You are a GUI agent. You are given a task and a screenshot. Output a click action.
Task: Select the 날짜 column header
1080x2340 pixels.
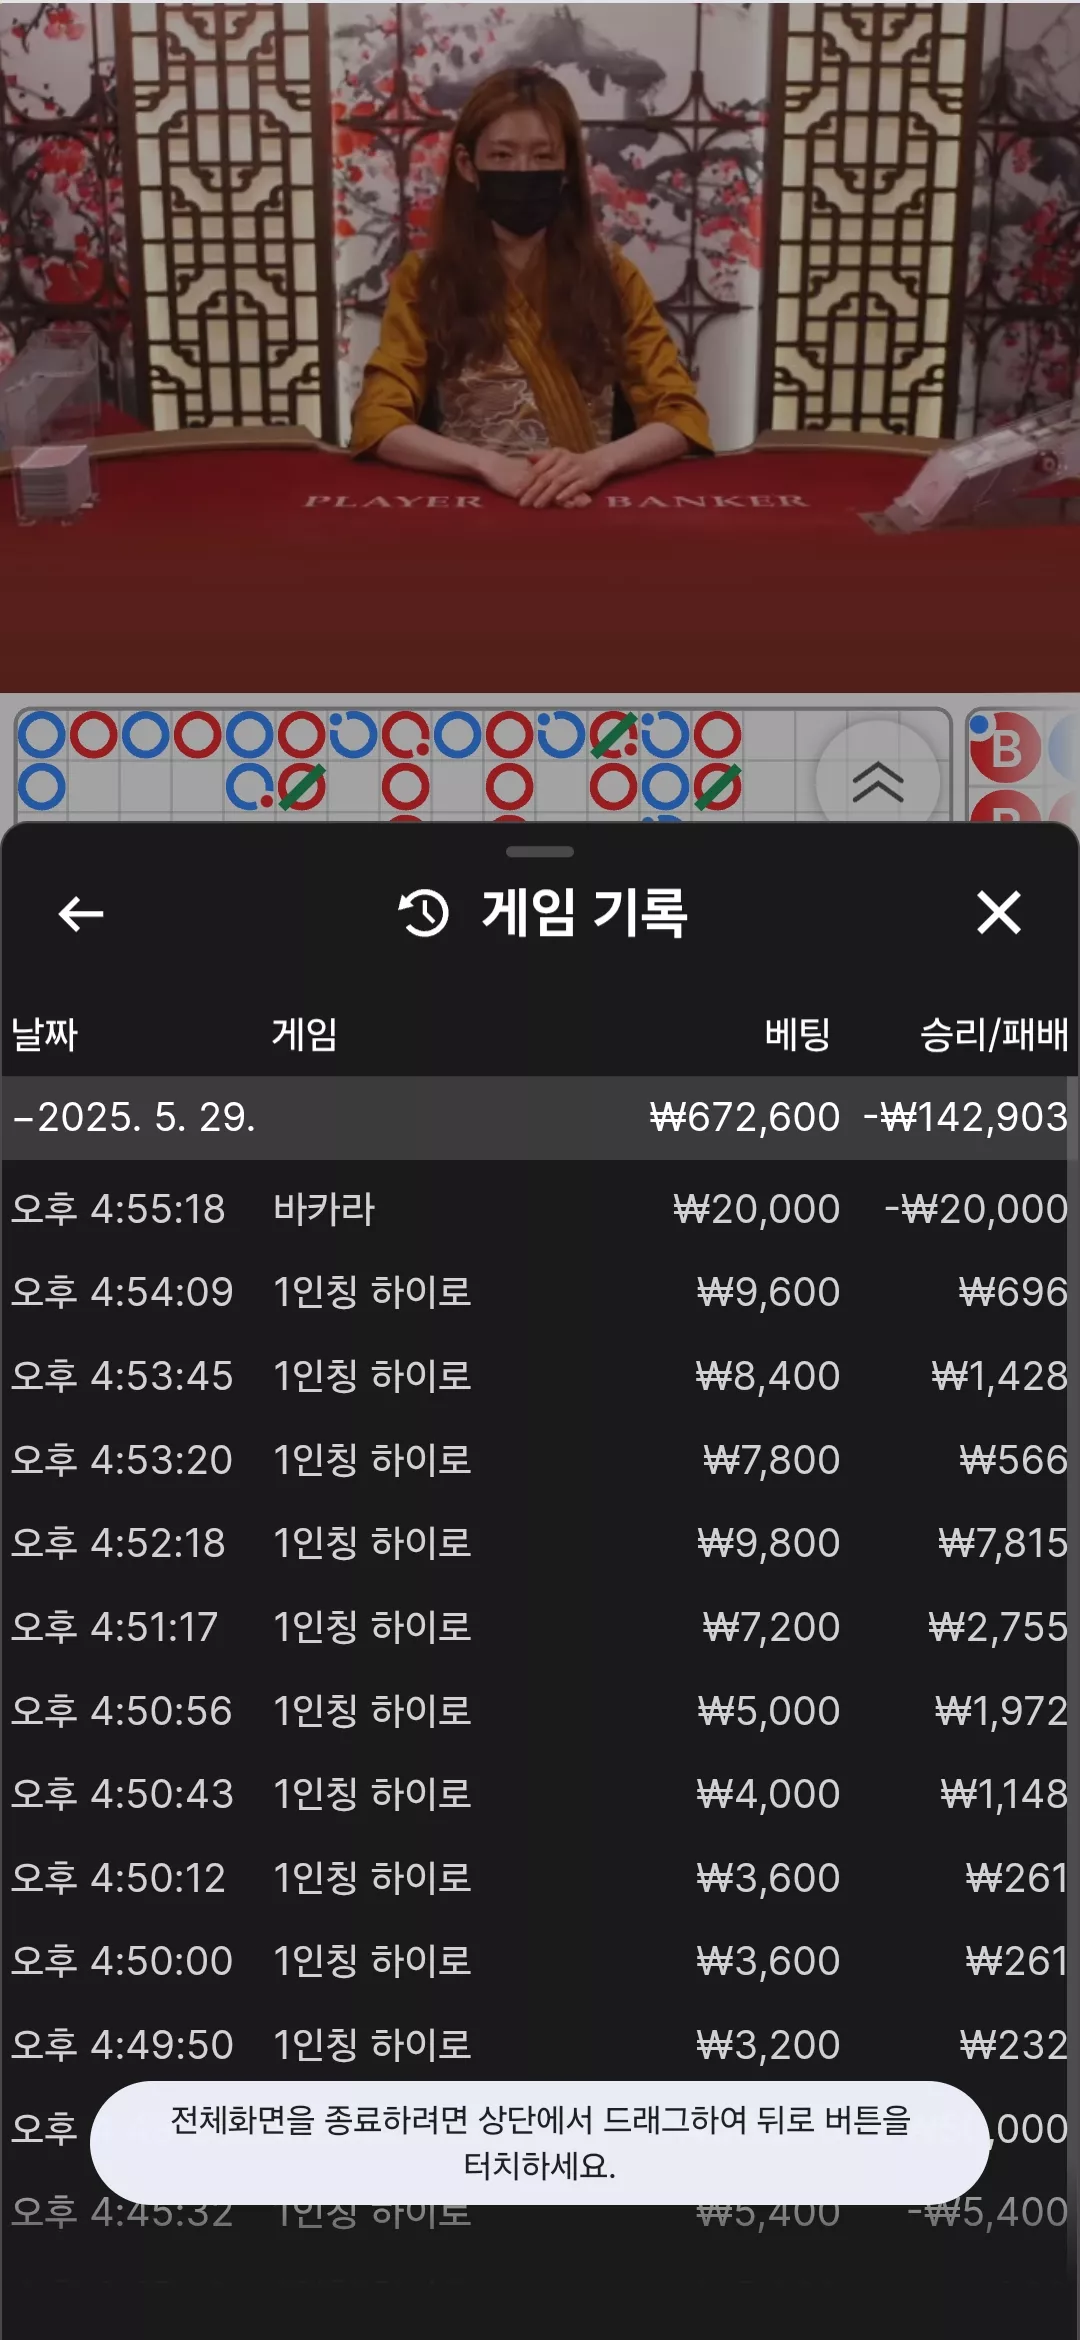coord(44,1034)
